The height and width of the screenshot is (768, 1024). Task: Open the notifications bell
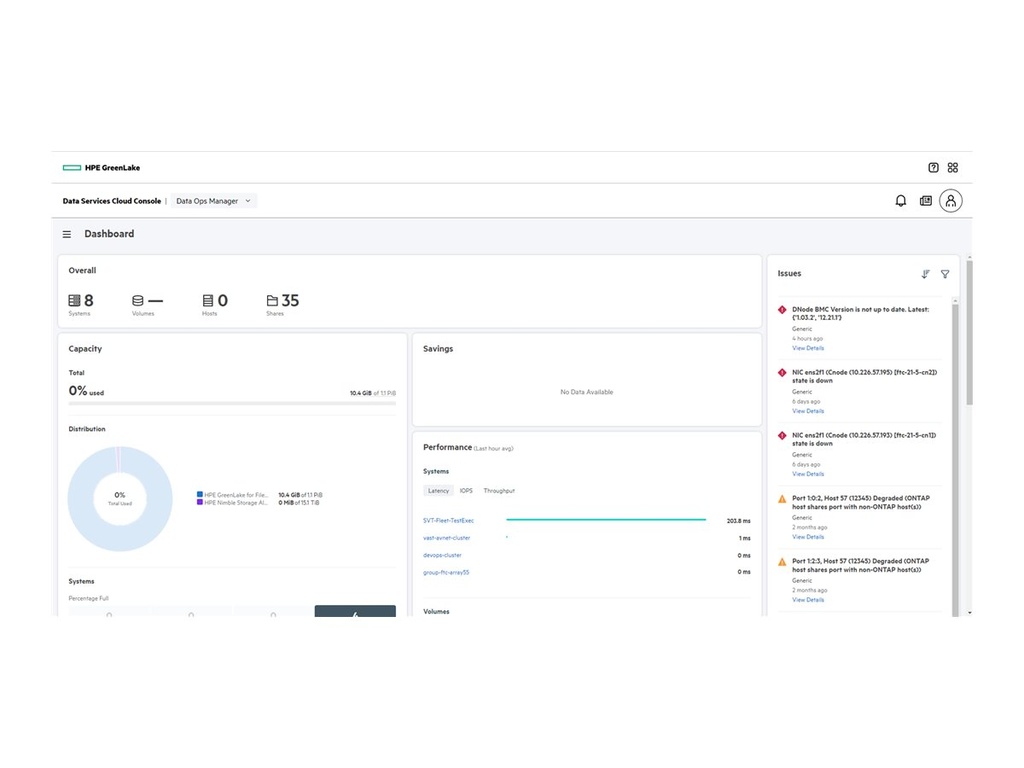tap(900, 200)
